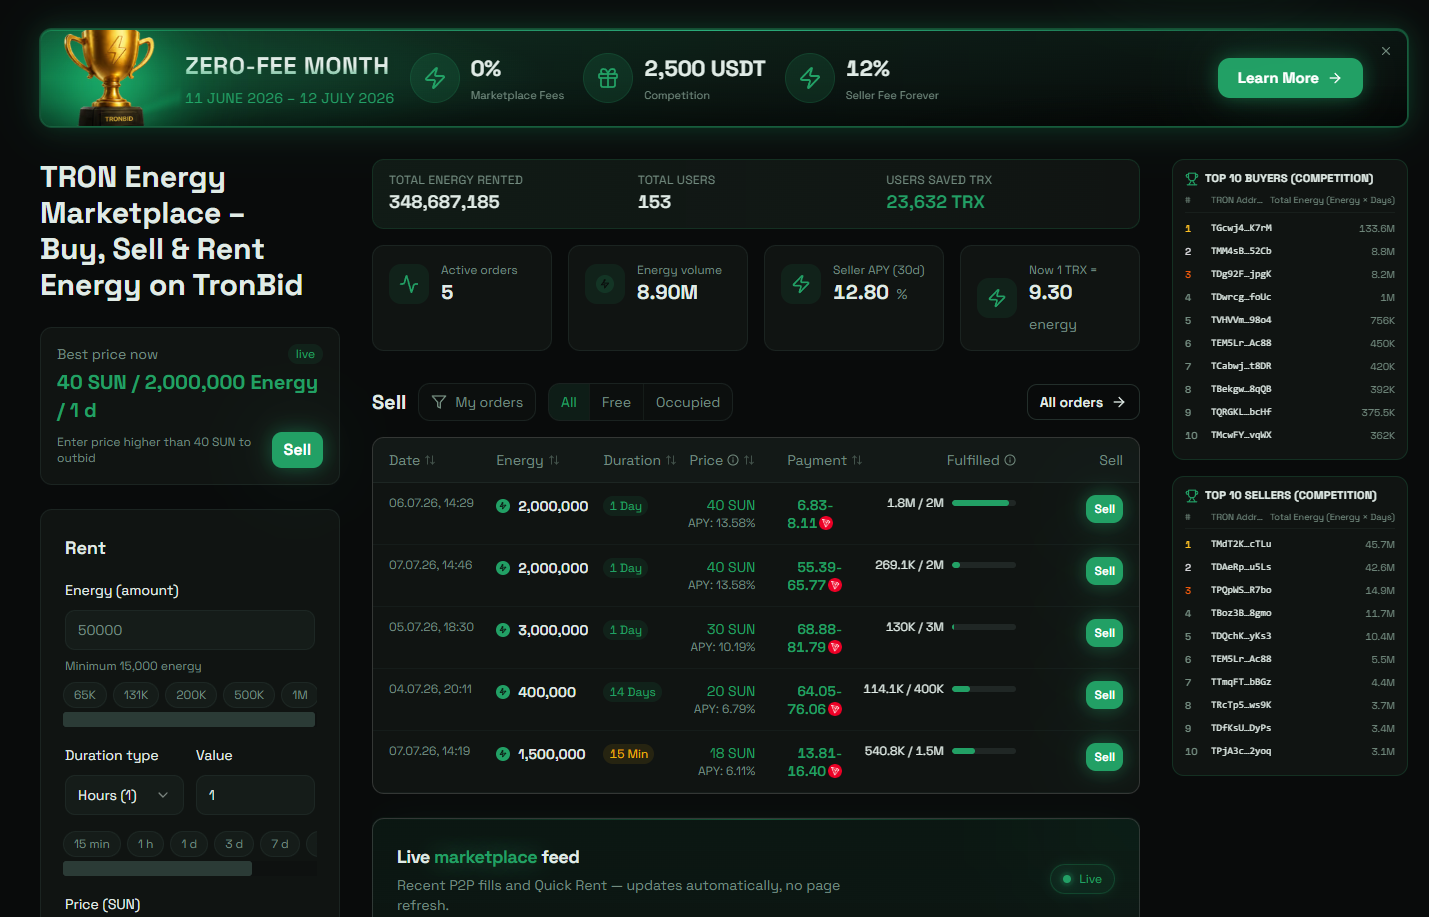This screenshot has width=1429, height=917.
Task: Choose the 1 d duration preset
Action: 189,844
